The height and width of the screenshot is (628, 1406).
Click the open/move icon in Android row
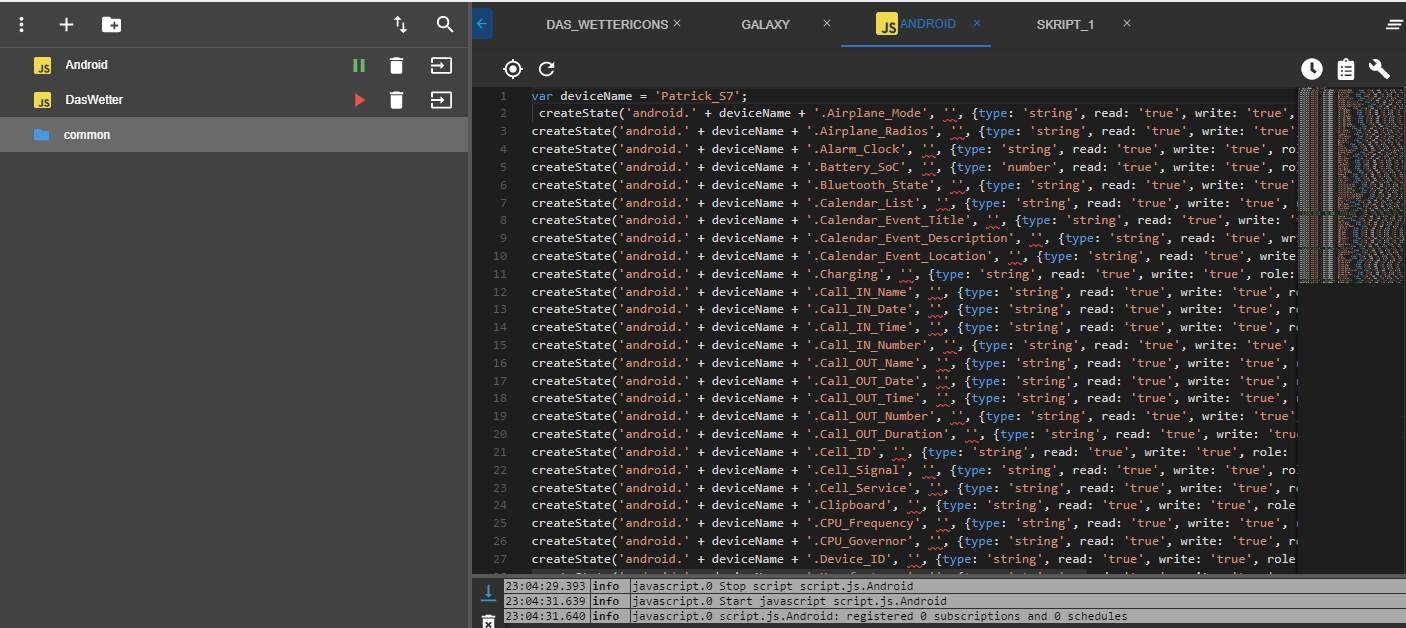[x=441, y=66]
